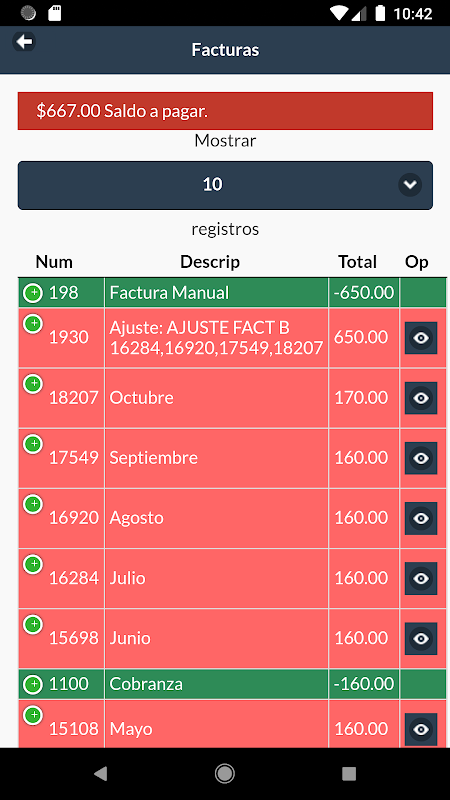
Task: Expand row 15698 Junio details
Action: pyautogui.click(x=33, y=624)
